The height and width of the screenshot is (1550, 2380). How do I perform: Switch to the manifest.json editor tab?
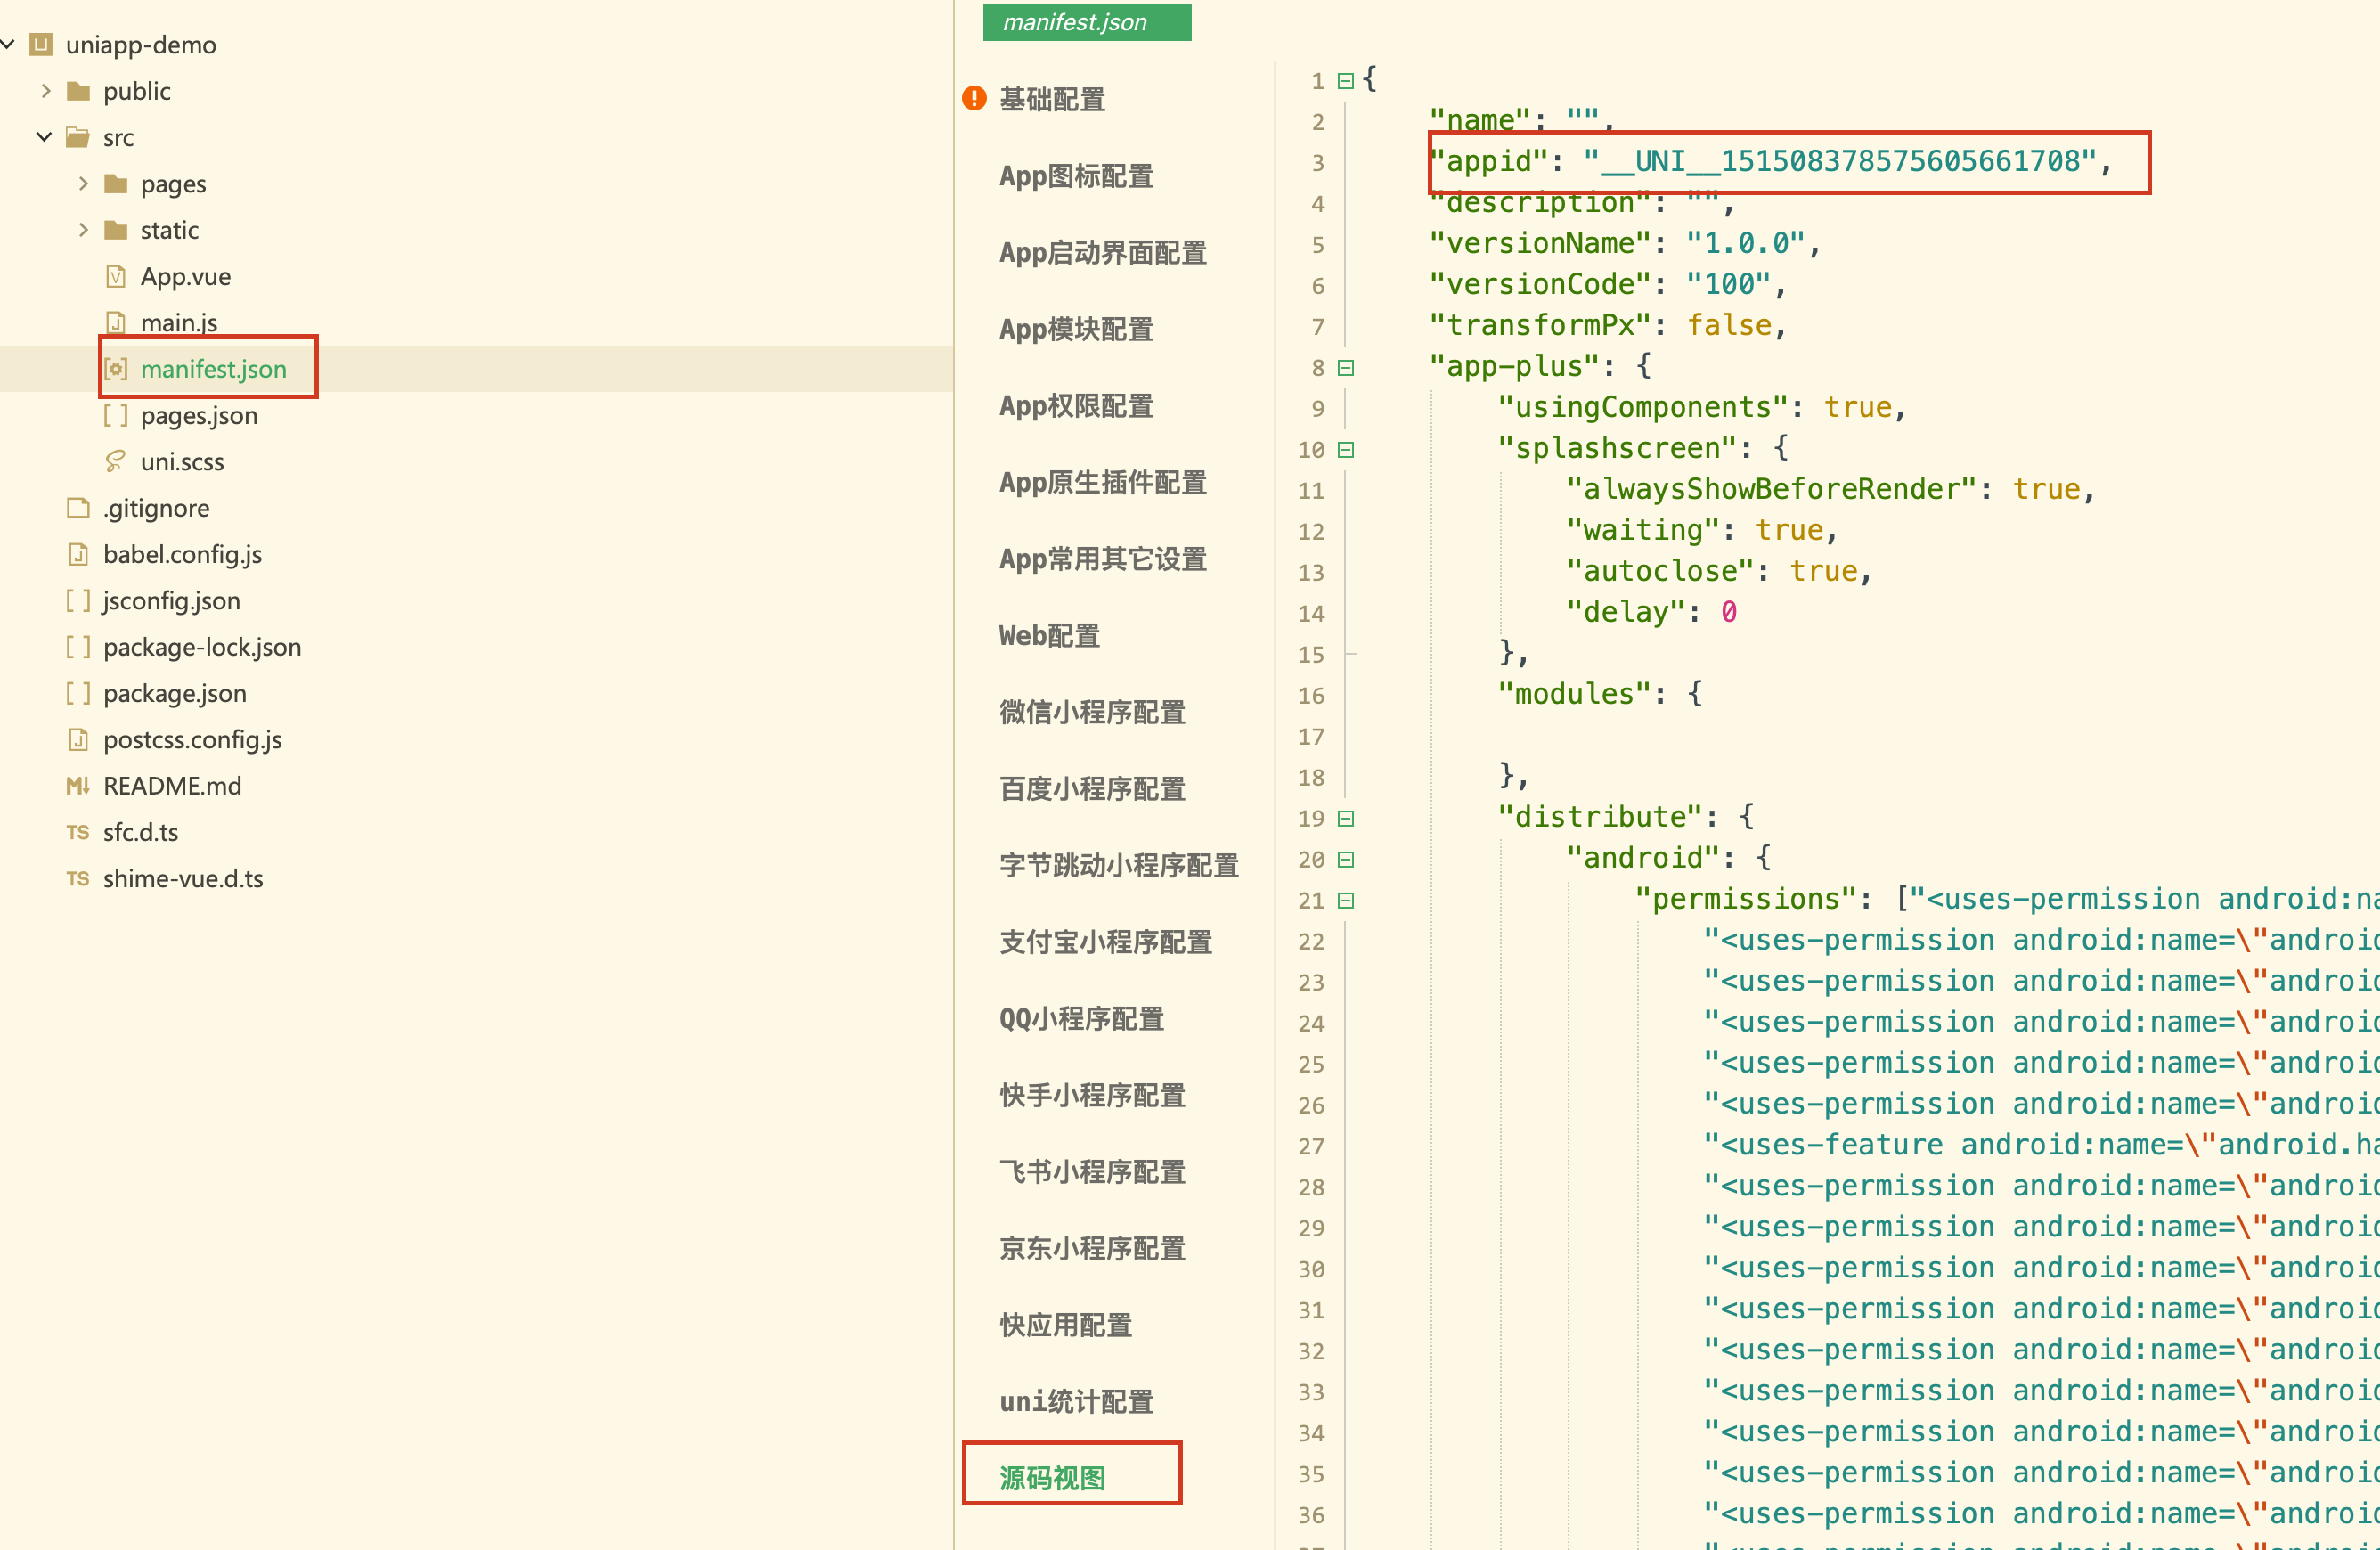click(x=1086, y=22)
